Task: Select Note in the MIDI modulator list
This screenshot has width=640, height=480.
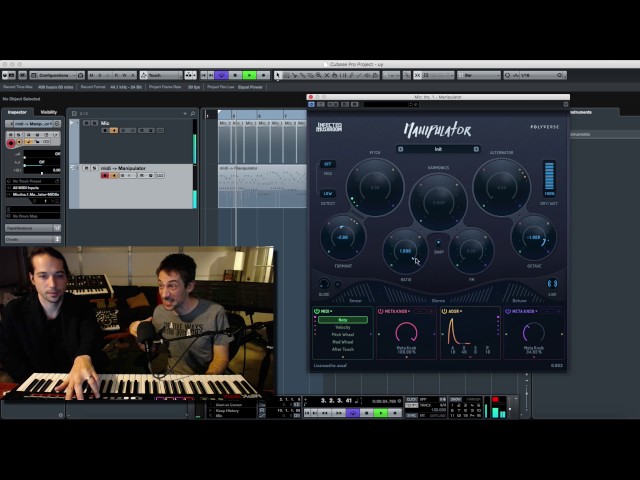Action: pos(342,320)
